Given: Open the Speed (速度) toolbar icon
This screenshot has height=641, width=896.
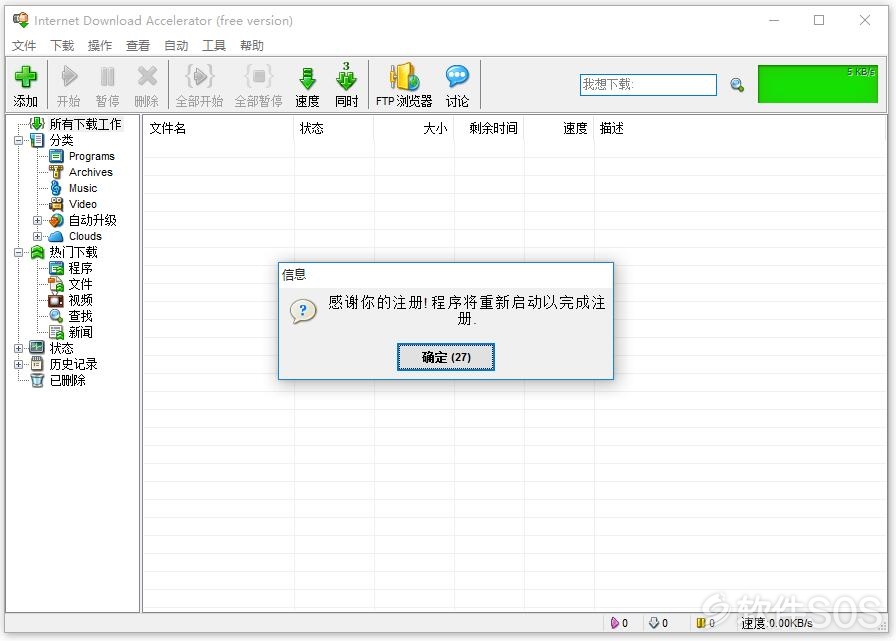Looking at the screenshot, I should click(x=307, y=78).
